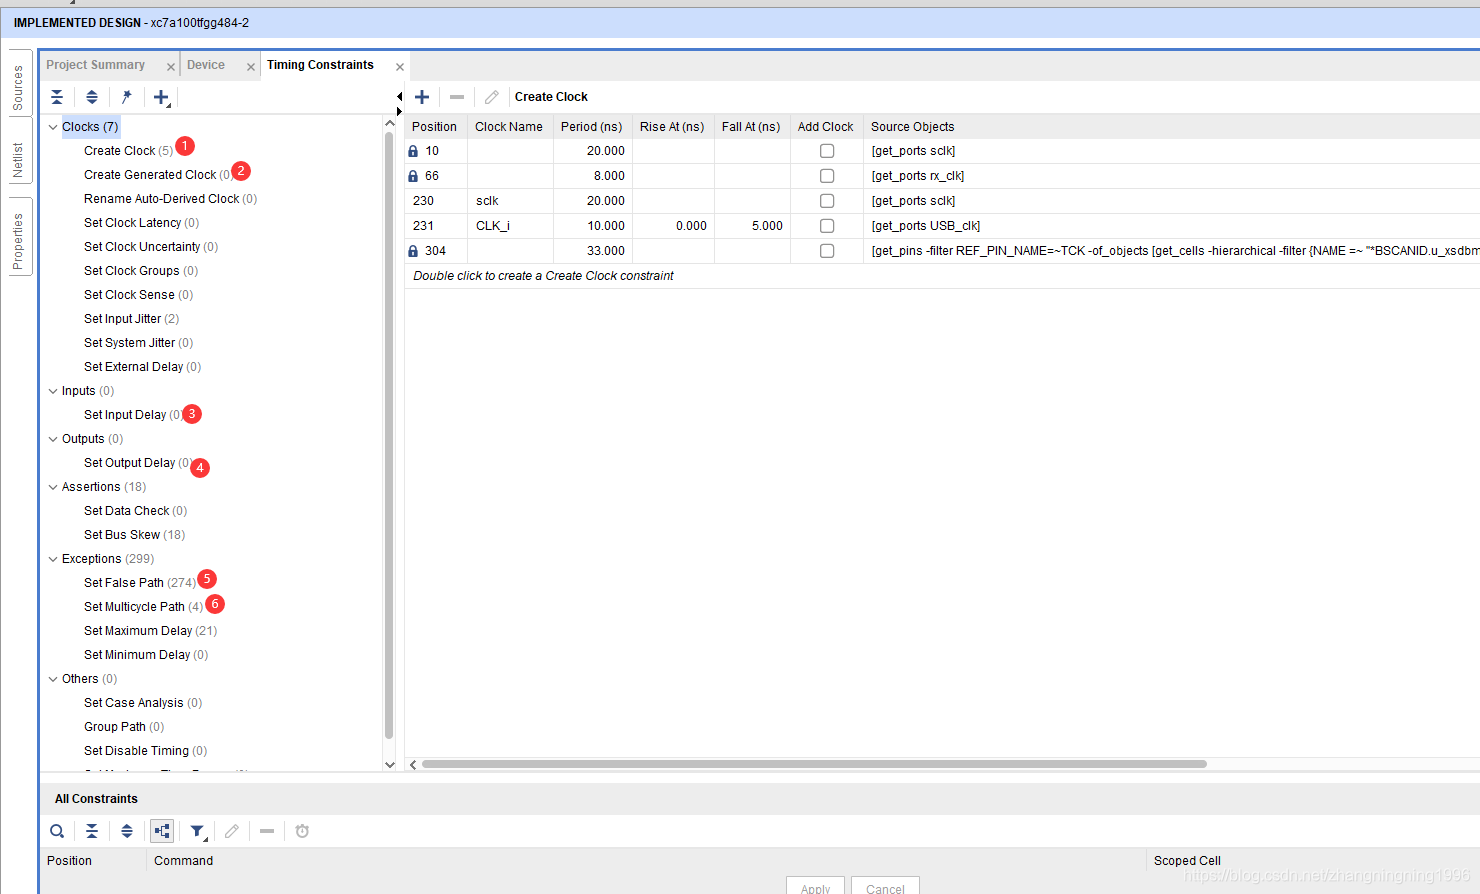Screen dimensions: 1480x894
Task: Collapse all constraints in tree toolbar
Action: click(x=57, y=97)
